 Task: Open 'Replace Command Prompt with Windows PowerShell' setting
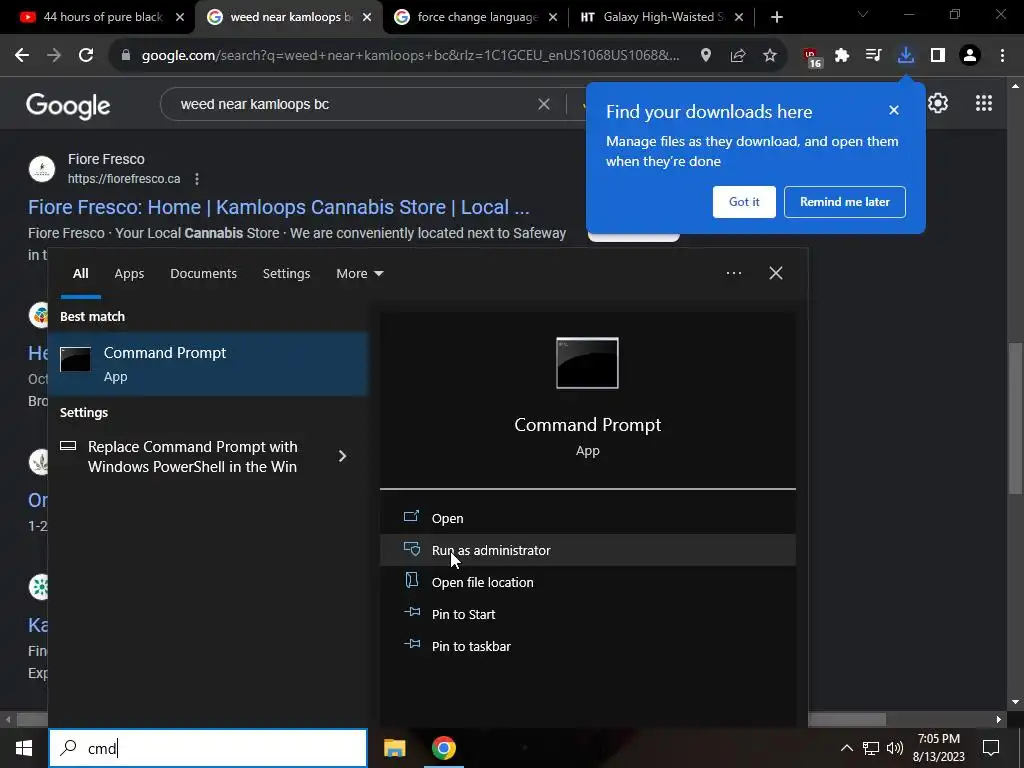pos(193,456)
